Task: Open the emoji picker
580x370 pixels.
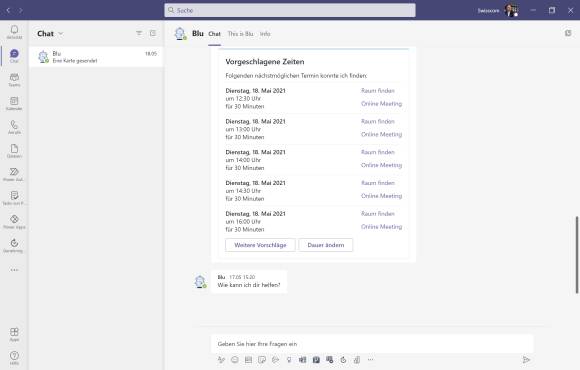Action: click(235, 359)
